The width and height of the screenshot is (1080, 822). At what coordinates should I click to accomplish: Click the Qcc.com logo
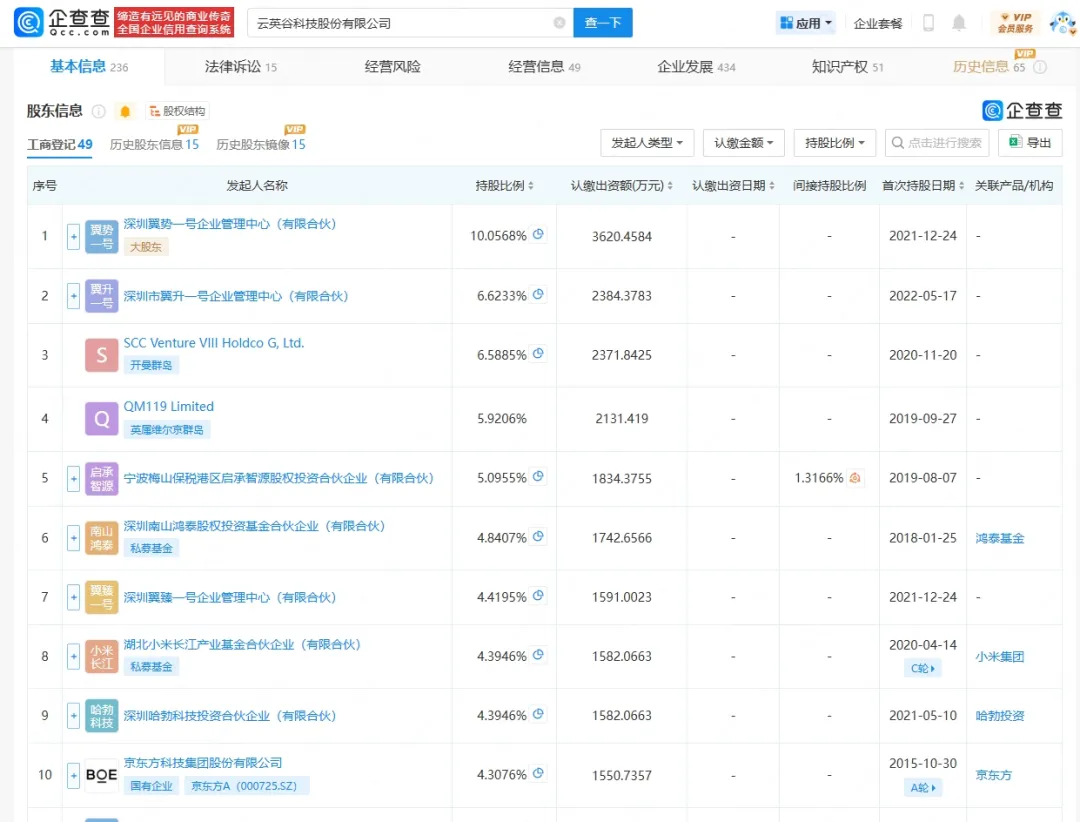62,23
